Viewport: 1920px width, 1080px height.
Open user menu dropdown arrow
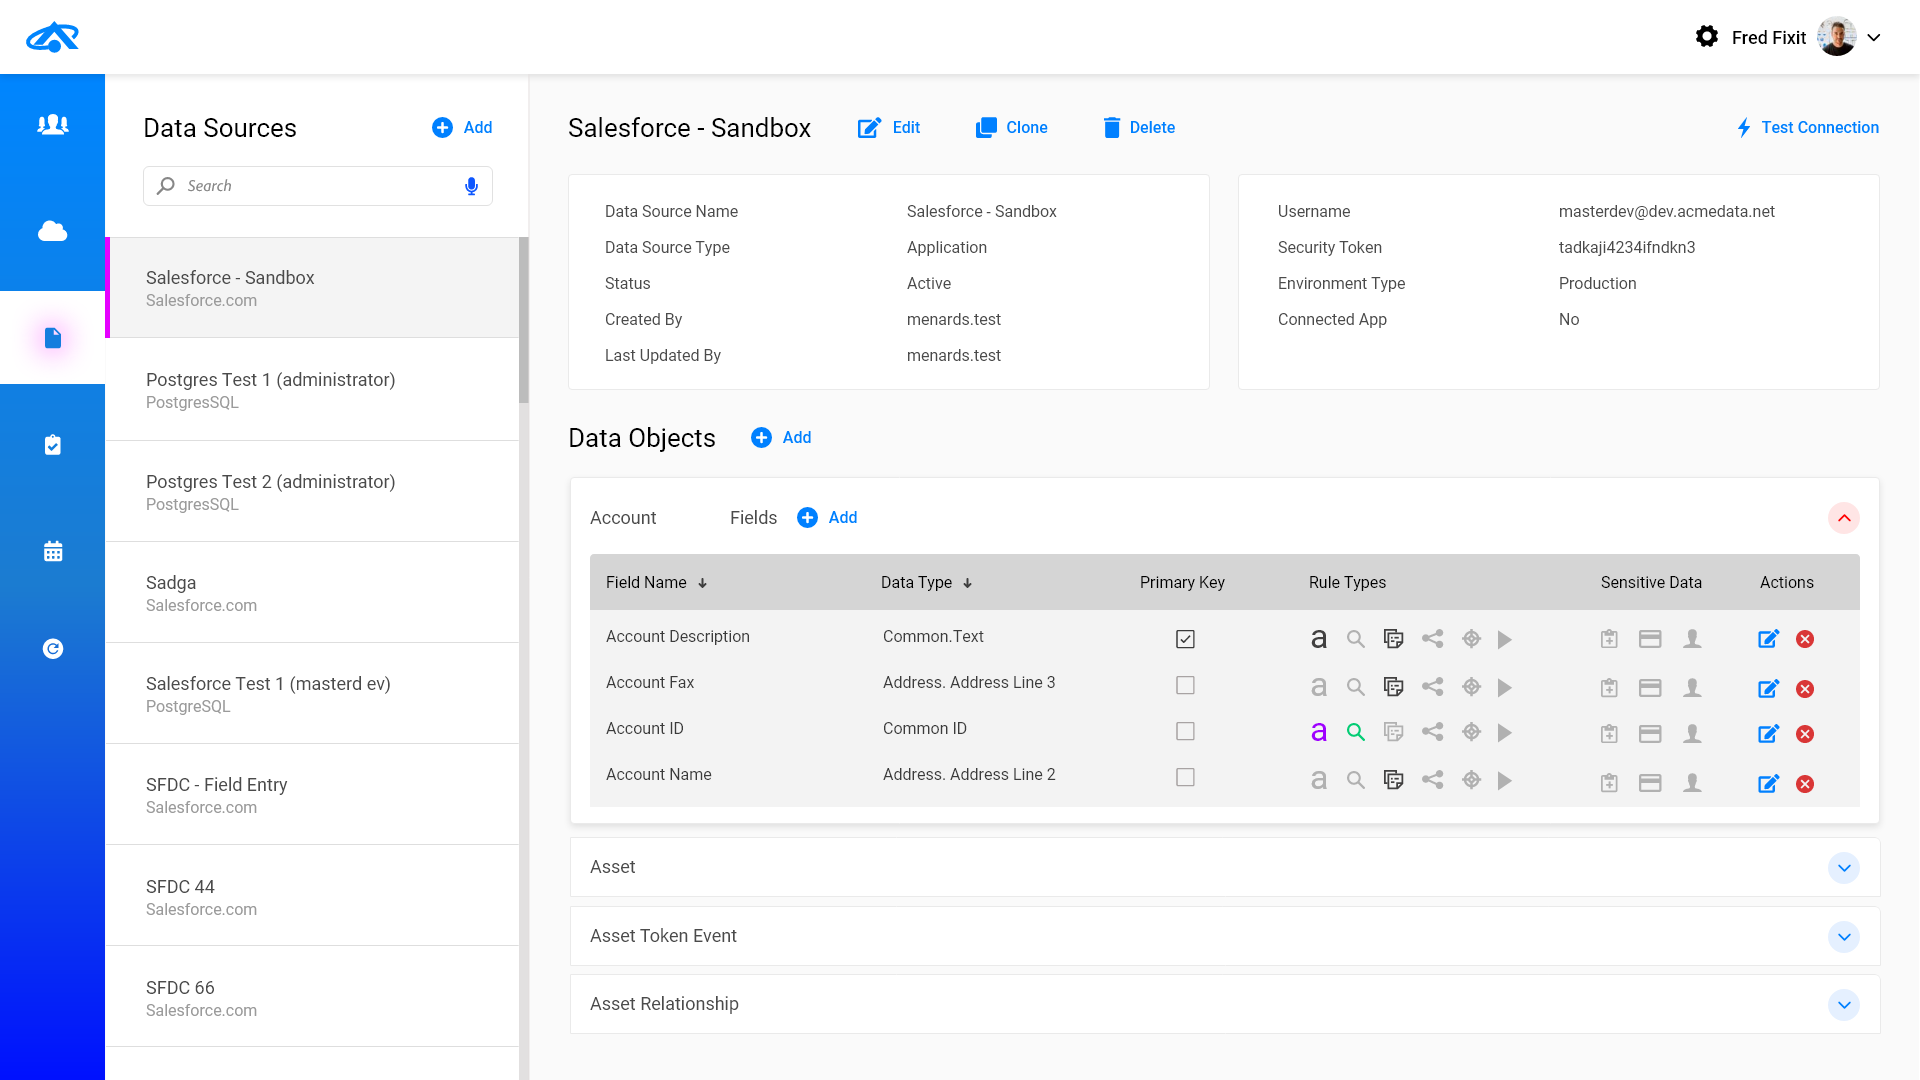point(1874,38)
